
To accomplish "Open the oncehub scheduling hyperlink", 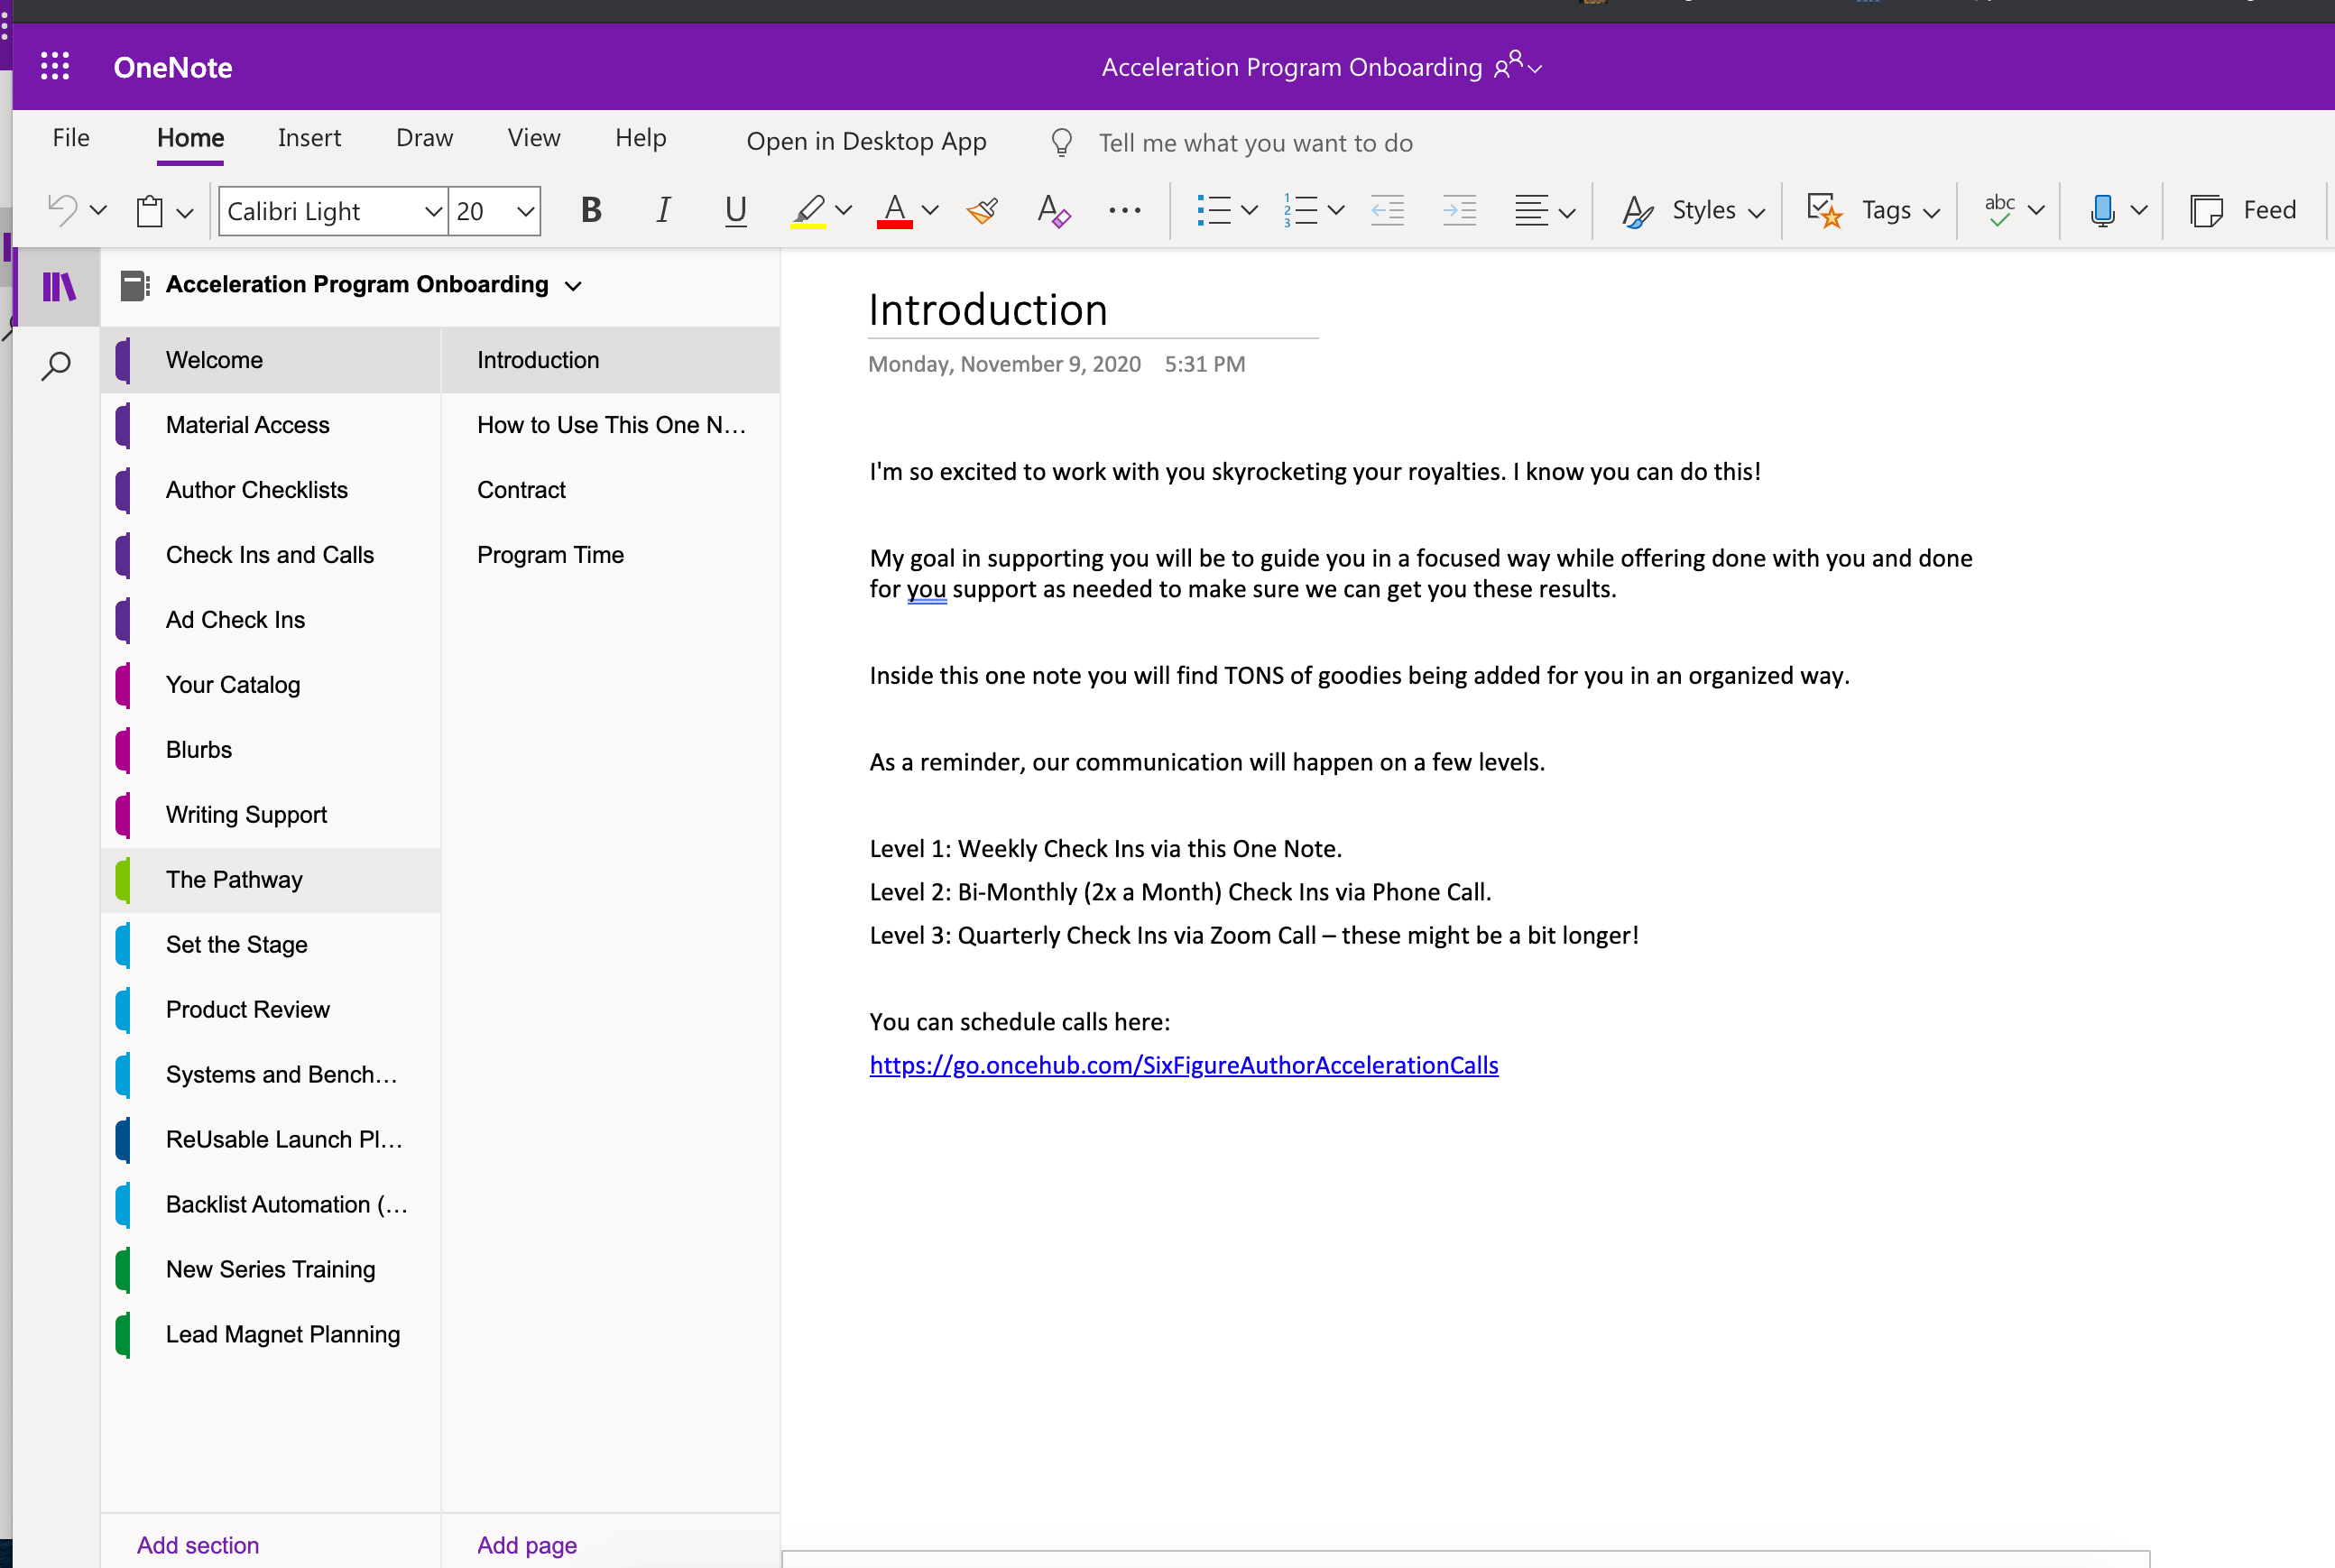I will 1183,1065.
